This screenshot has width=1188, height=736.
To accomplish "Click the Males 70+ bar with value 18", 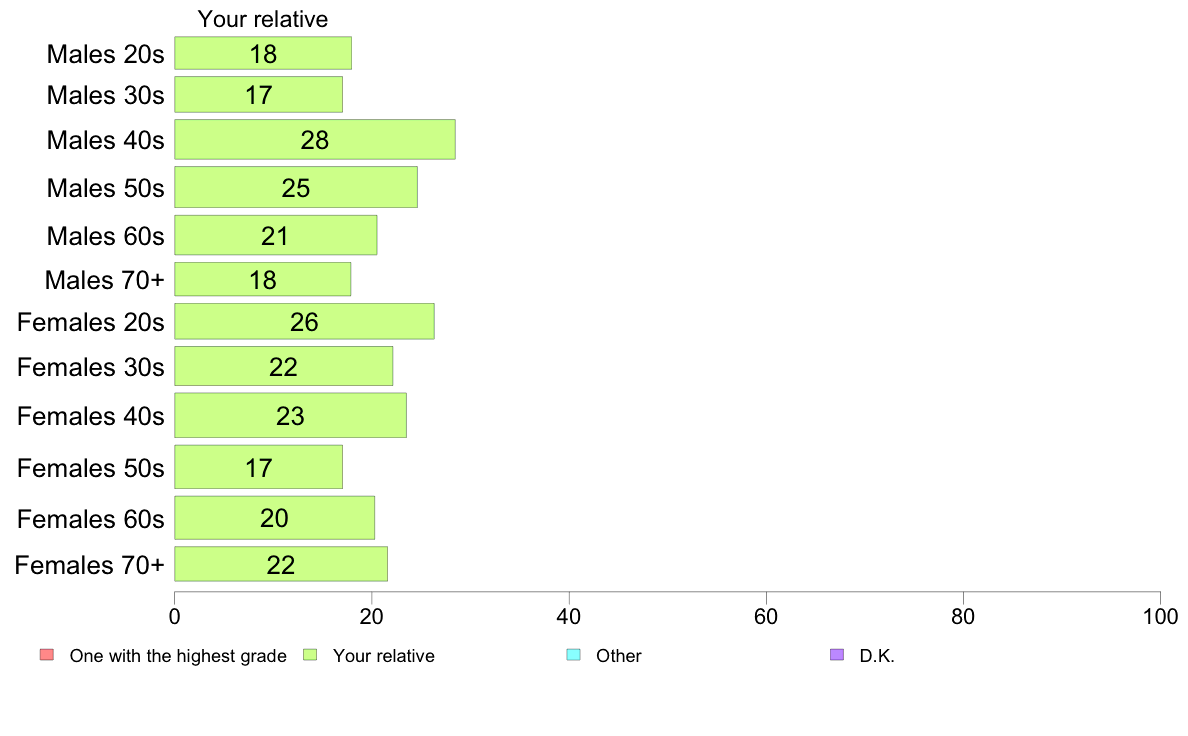I will click(x=263, y=279).
